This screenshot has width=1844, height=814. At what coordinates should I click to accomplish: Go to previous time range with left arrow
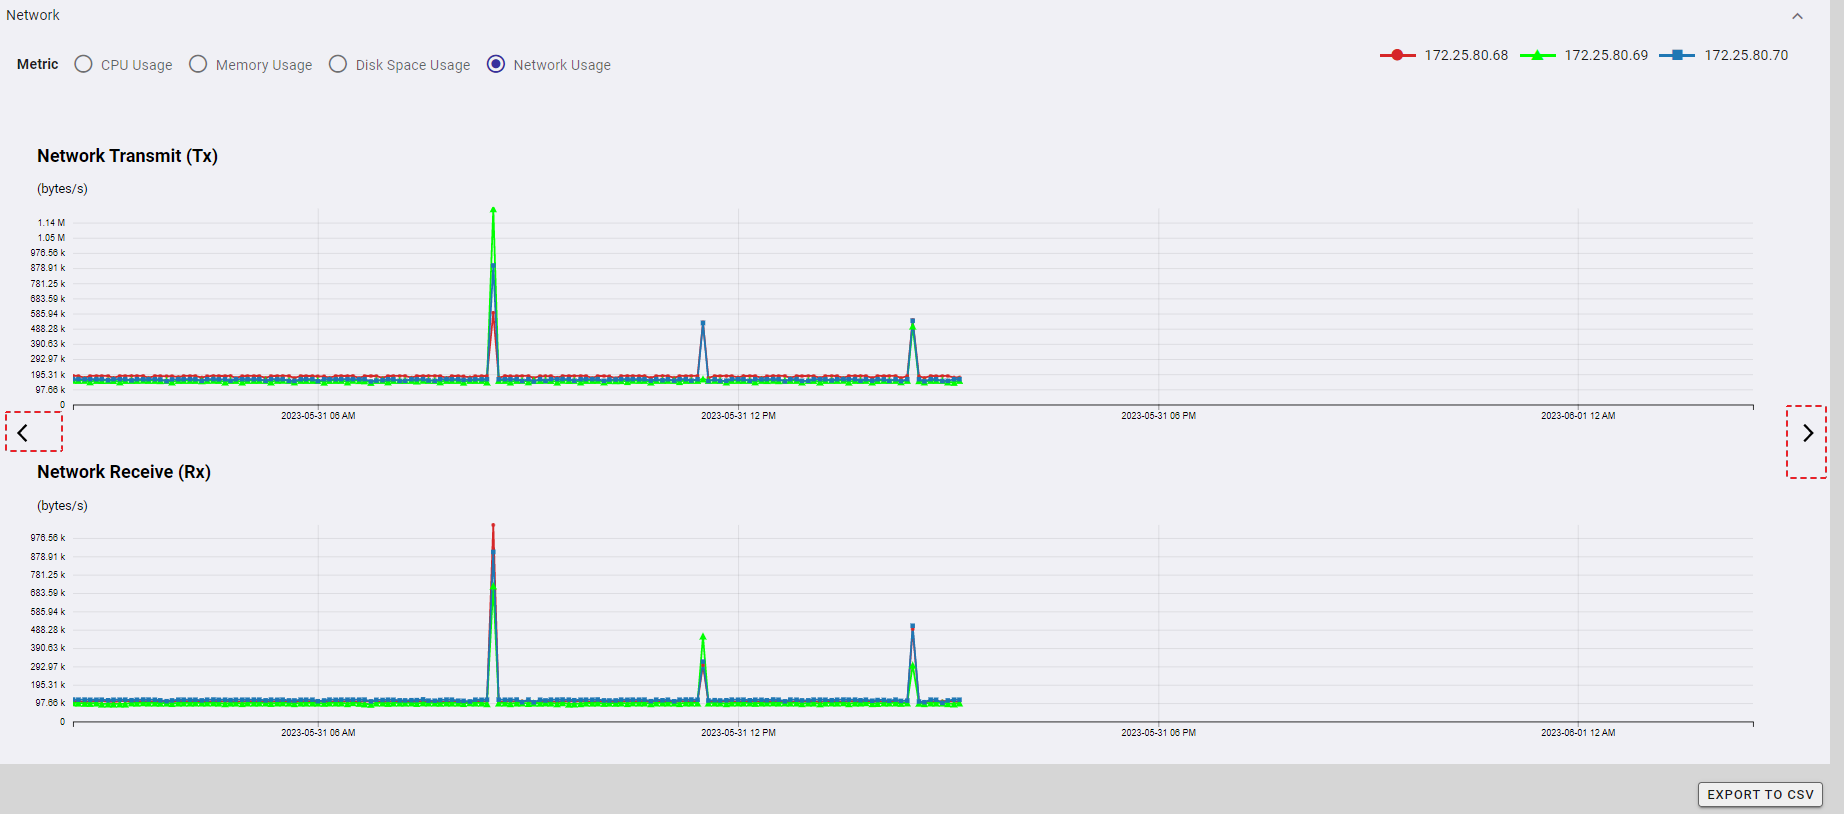tap(23, 433)
